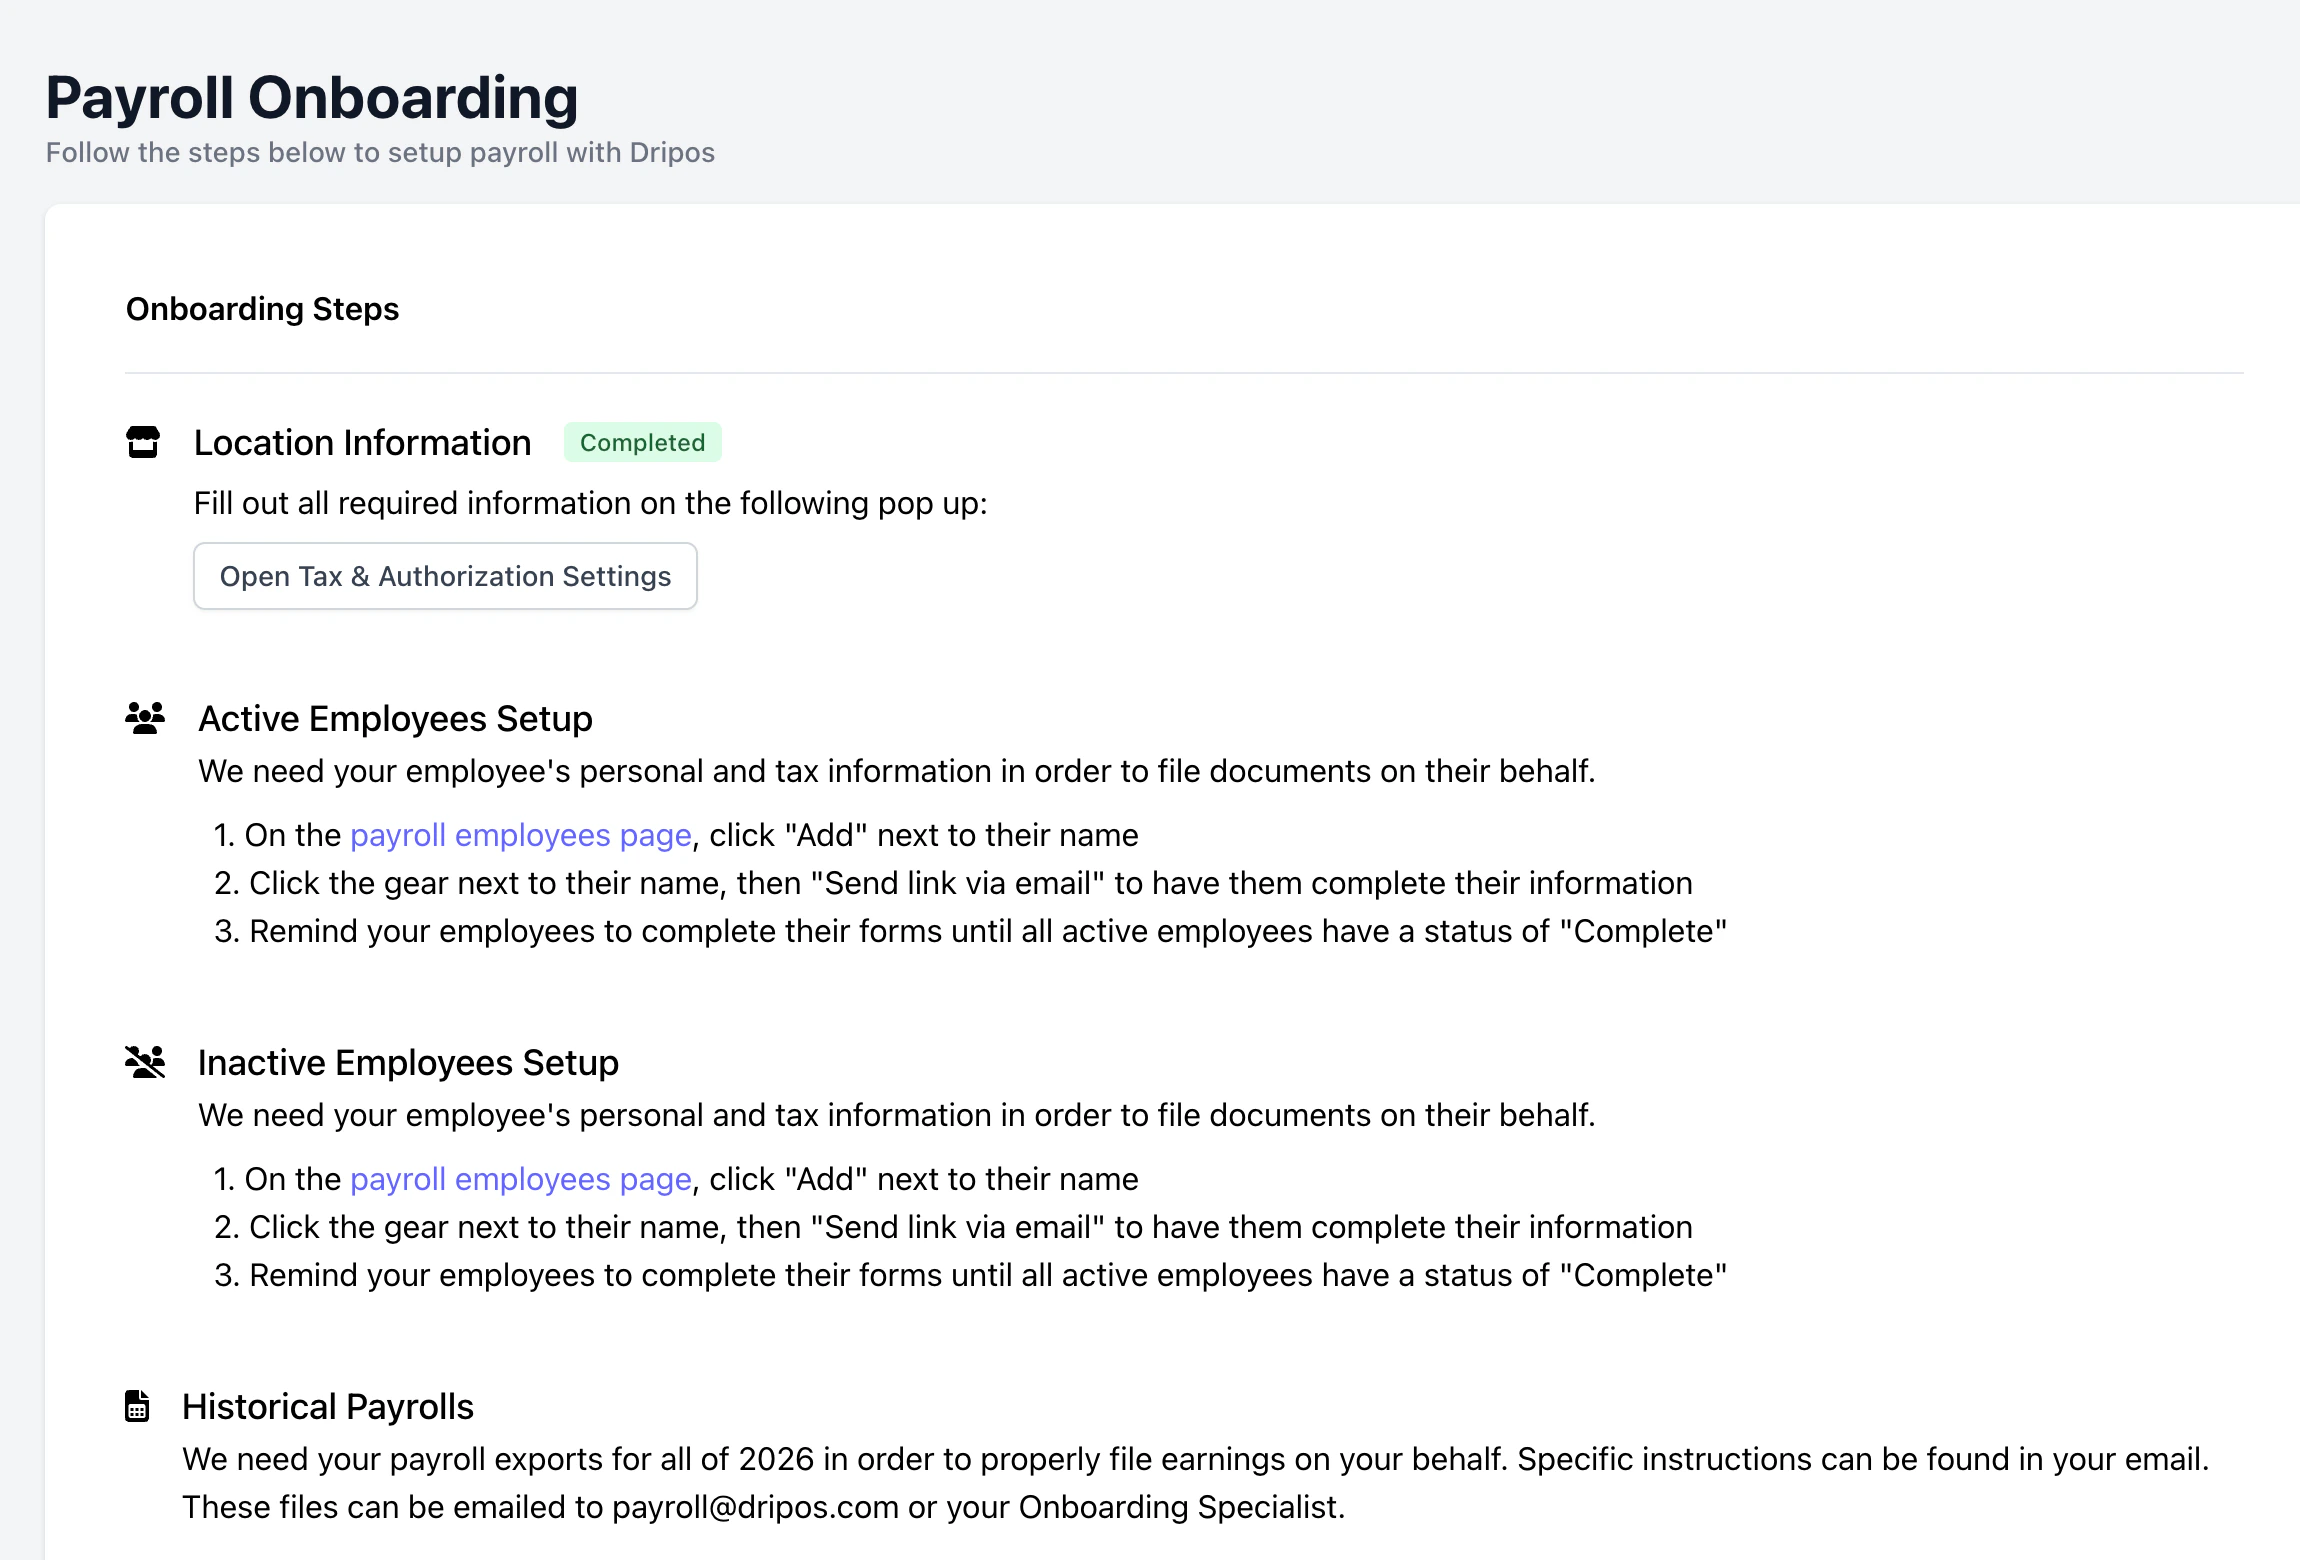Select the Active Employees Setup heading
Viewport: 2300px width, 1560px height.
tap(395, 719)
